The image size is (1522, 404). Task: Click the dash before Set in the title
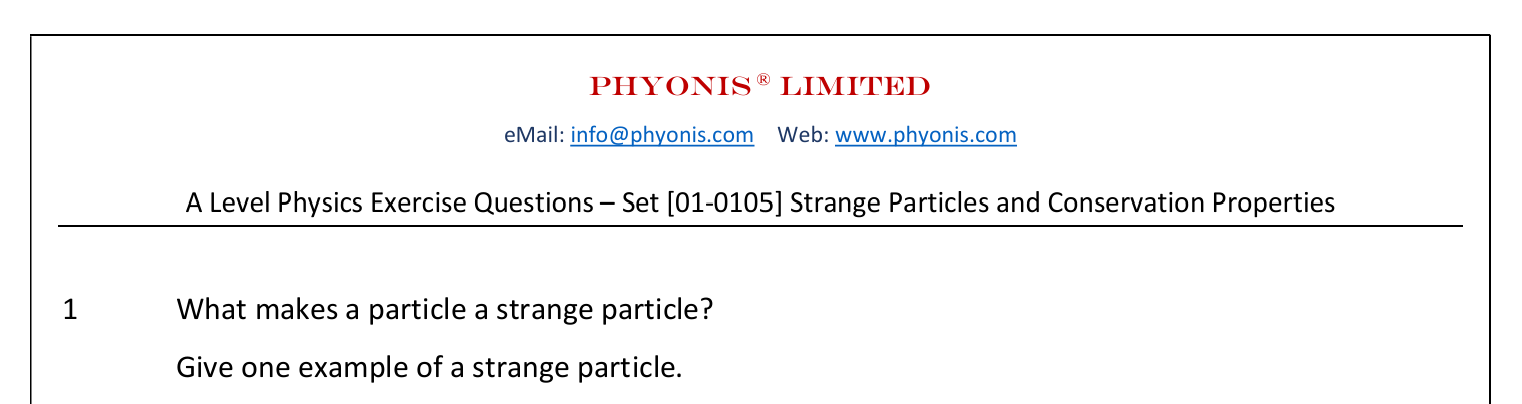point(606,203)
